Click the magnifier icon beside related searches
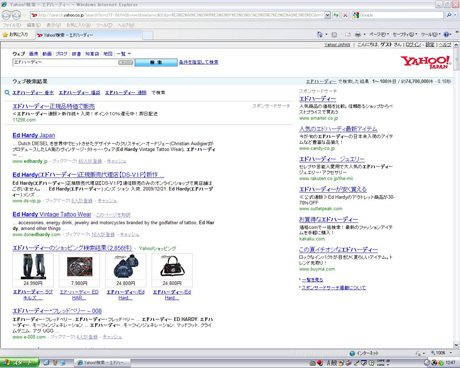Screen dimensions: 460x368 click(x=7, y=92)
